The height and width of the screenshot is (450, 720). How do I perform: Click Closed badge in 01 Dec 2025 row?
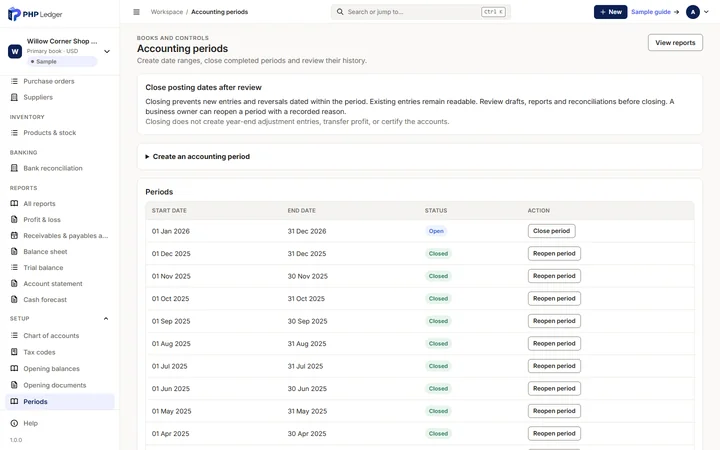coord(438,253)
